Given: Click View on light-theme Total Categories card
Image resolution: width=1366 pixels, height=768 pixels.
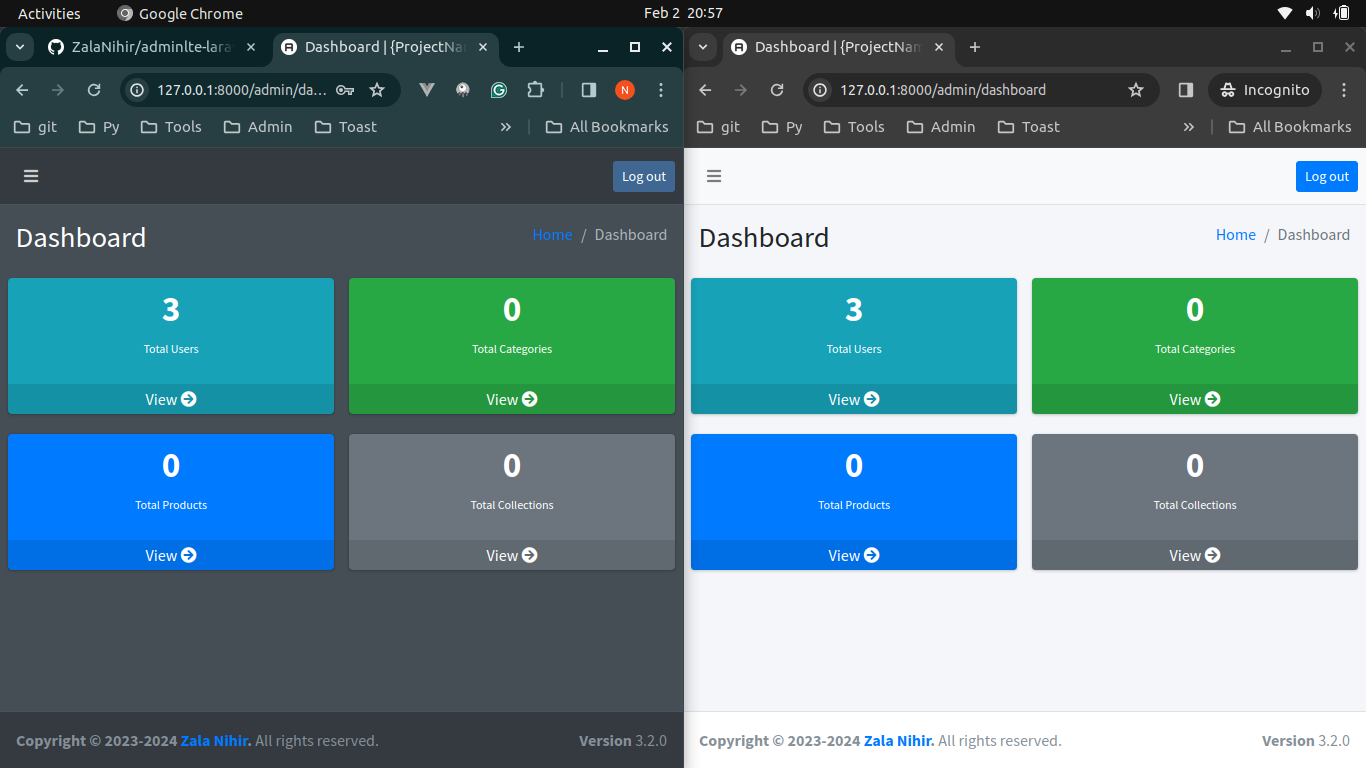Looking at the screenshot, I should coord(1194,399).
